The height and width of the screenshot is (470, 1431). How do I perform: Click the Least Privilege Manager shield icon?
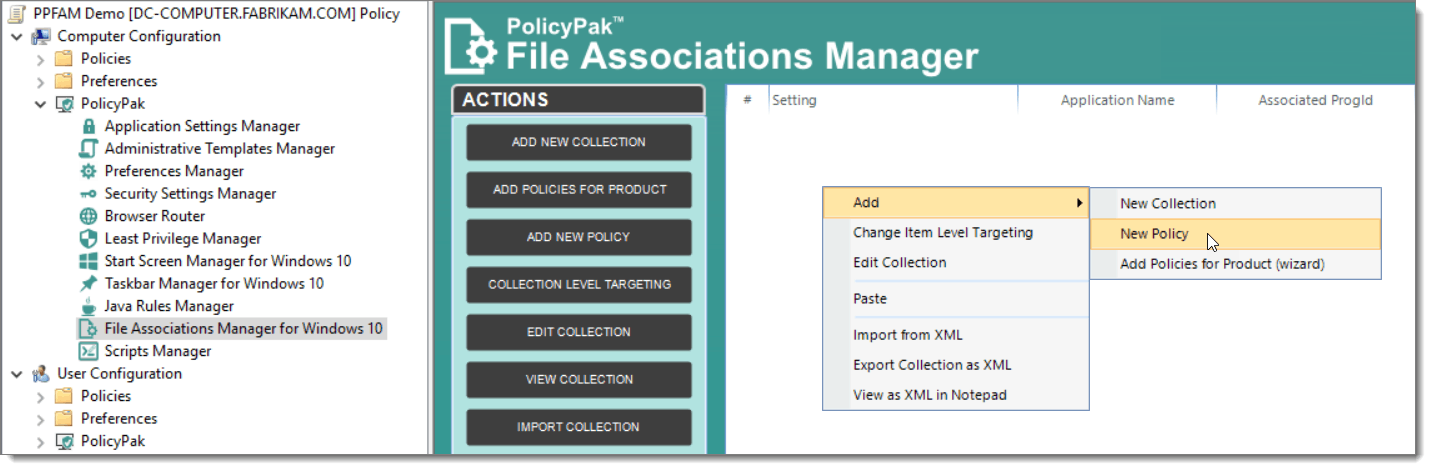point(88,239)
